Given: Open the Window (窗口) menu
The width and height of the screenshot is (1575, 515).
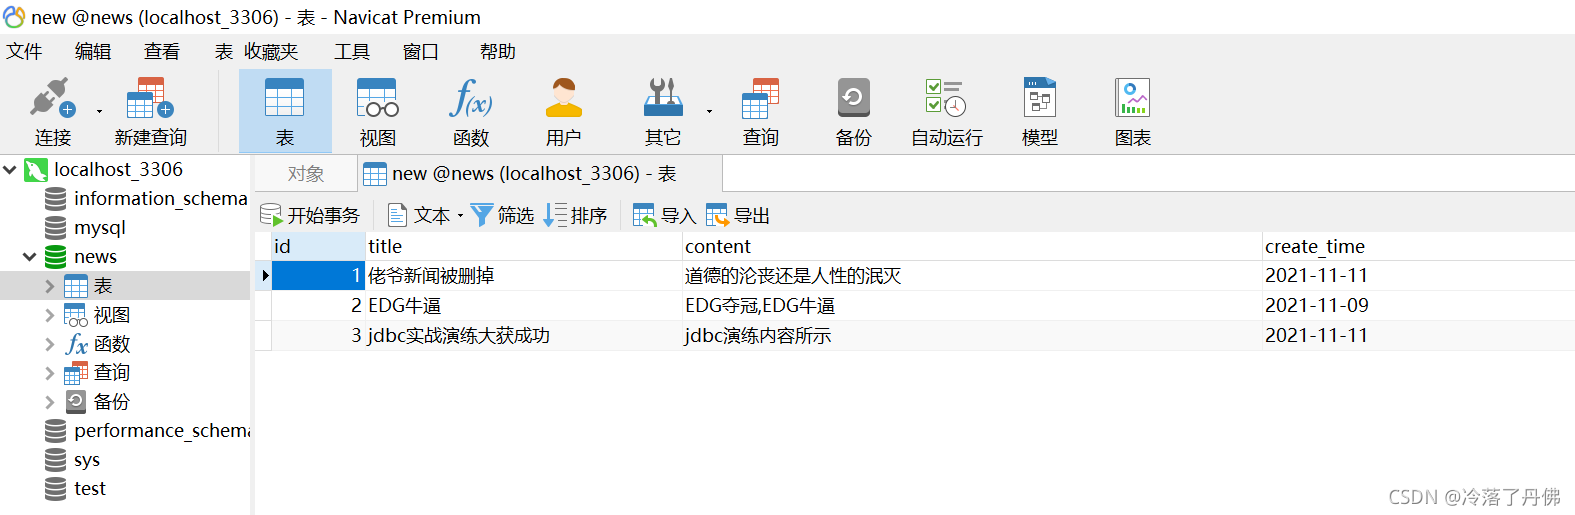Looking at the screenshot, I should tap(421, 52).
